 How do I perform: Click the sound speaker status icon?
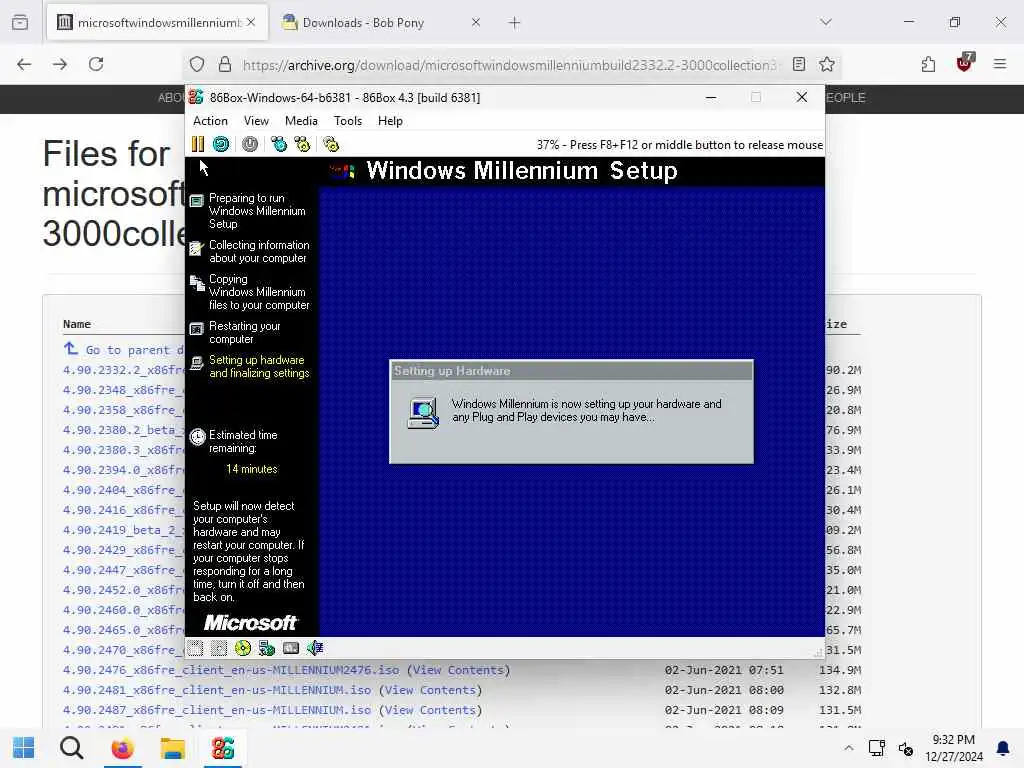pyautogui.click(x=315, y=648)
